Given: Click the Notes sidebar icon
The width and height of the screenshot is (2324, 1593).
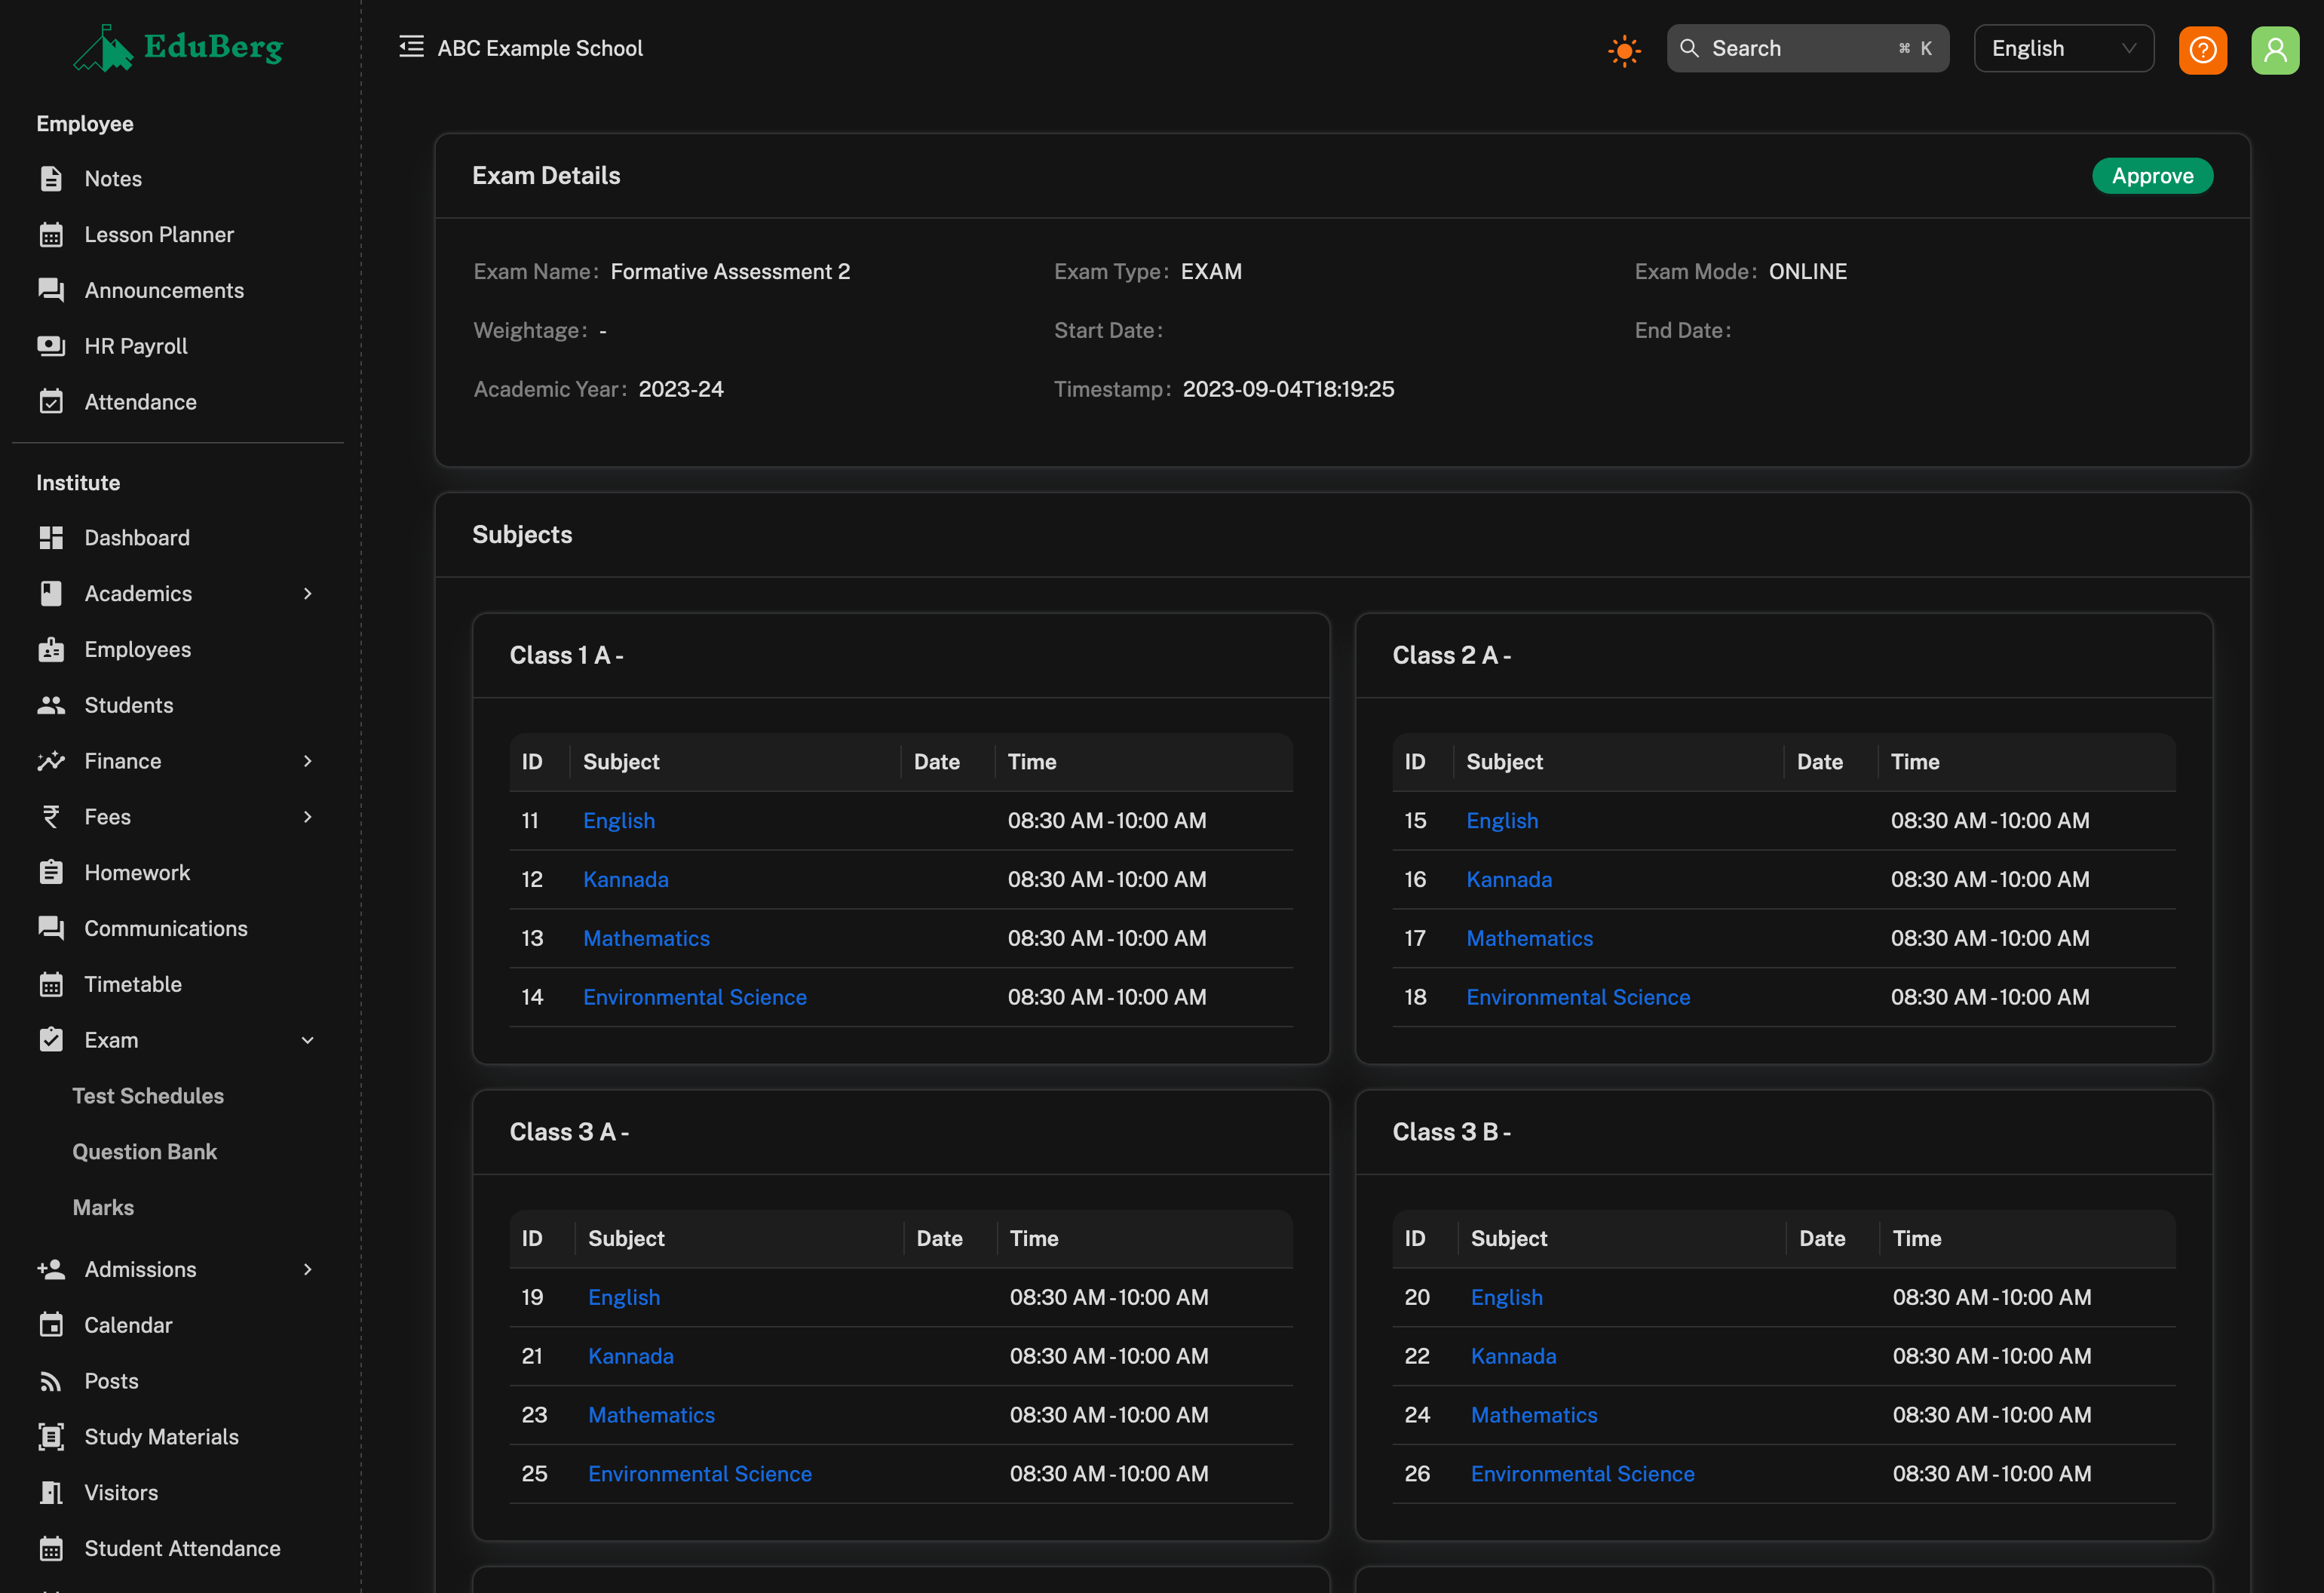Looking at the screenshot, I should point(51,179).
